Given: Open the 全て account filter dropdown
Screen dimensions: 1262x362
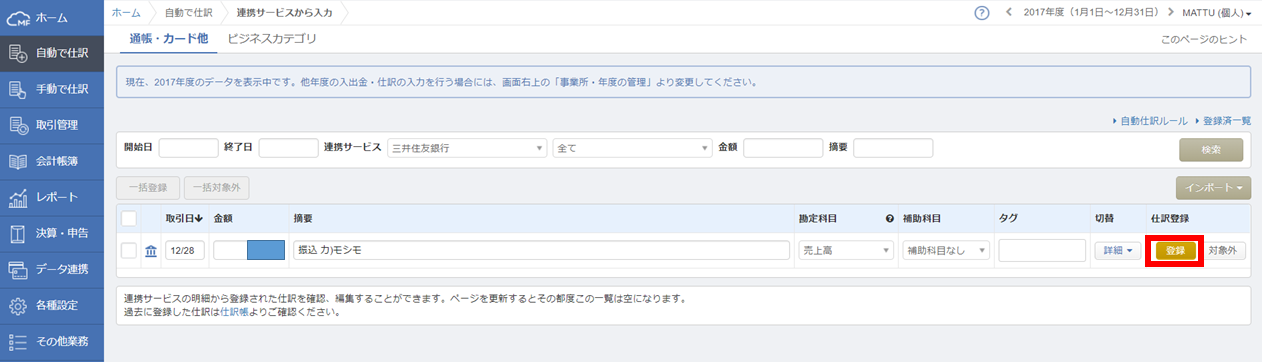Looking at the screenshot, I should (x=632, y=148).
